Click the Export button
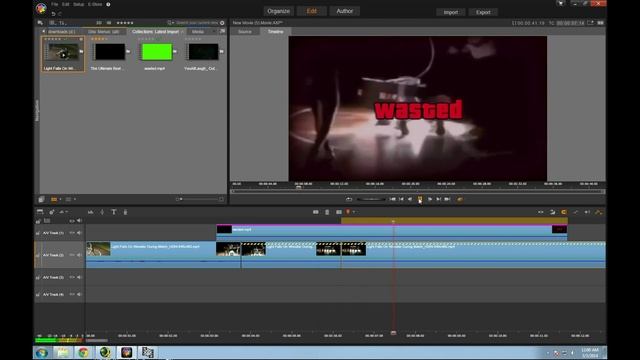The image size is (640, 360). click(x=483, y=12)
